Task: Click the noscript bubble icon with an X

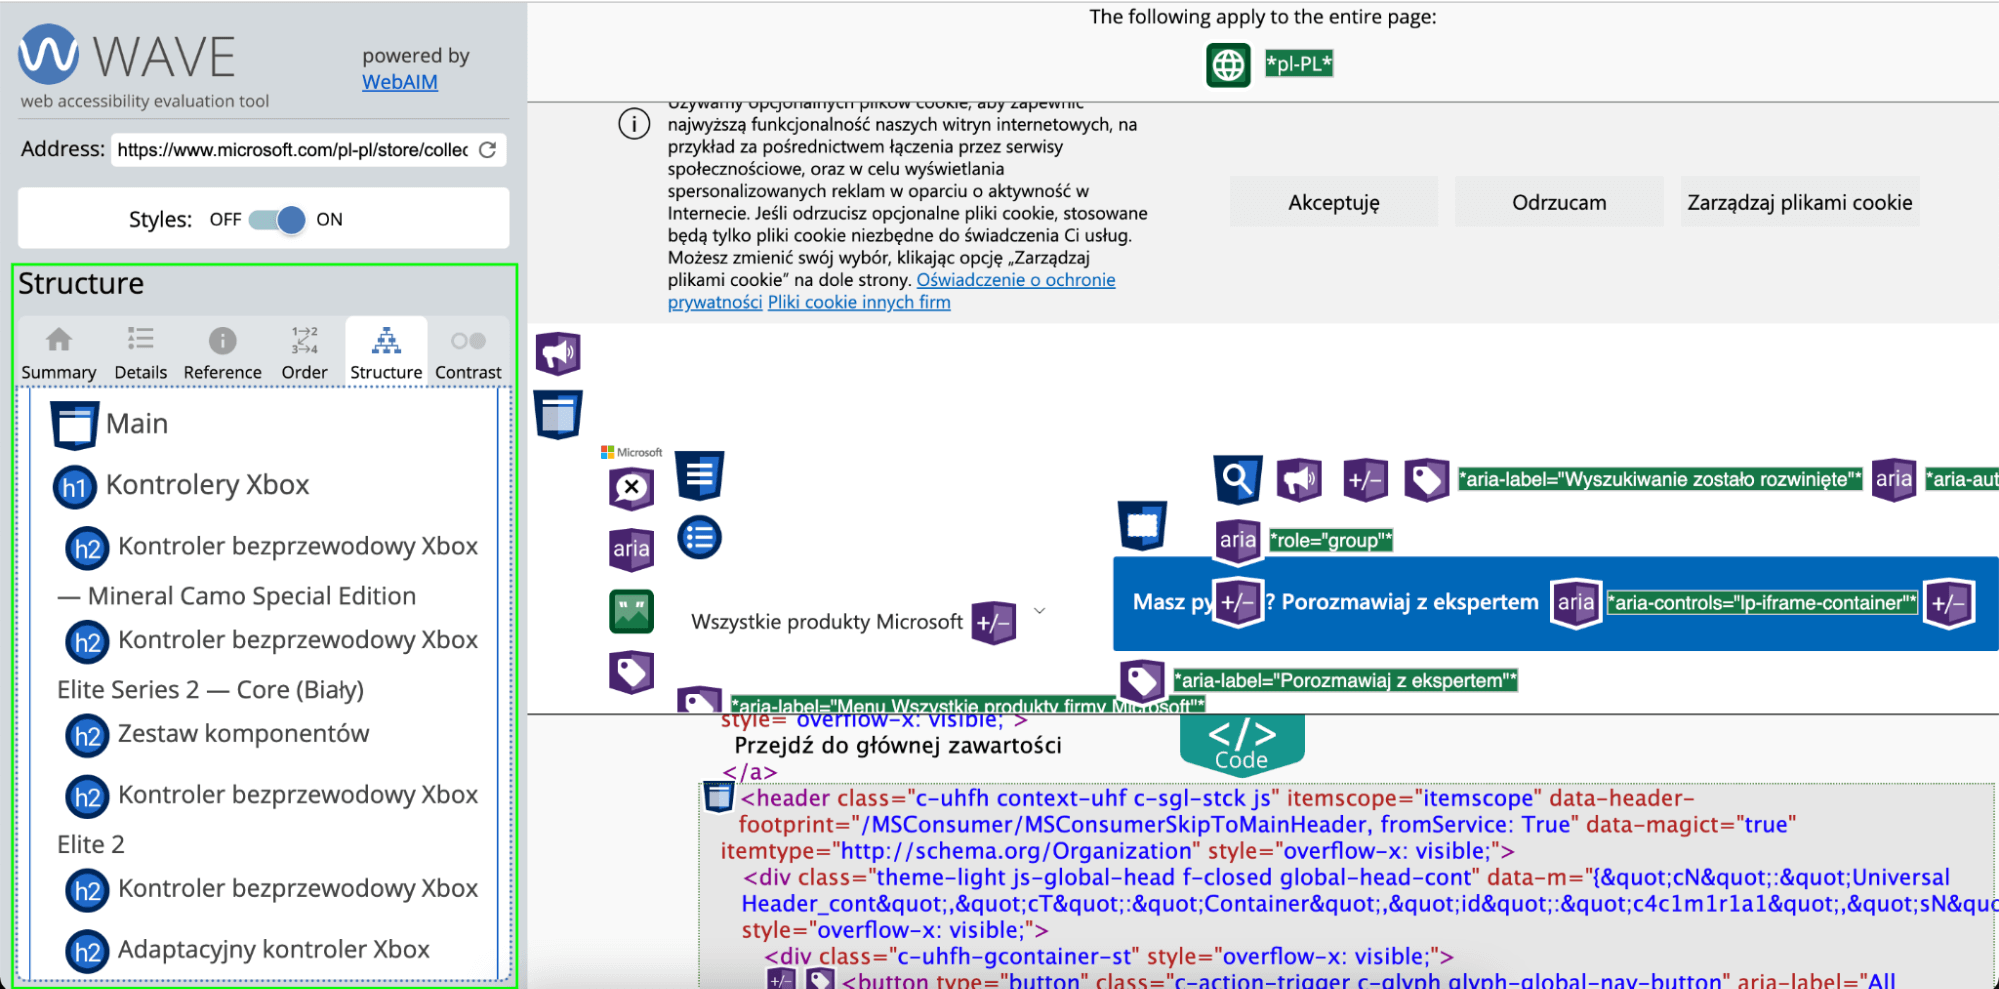Action: pyautogui.click(x=632, y=488)
